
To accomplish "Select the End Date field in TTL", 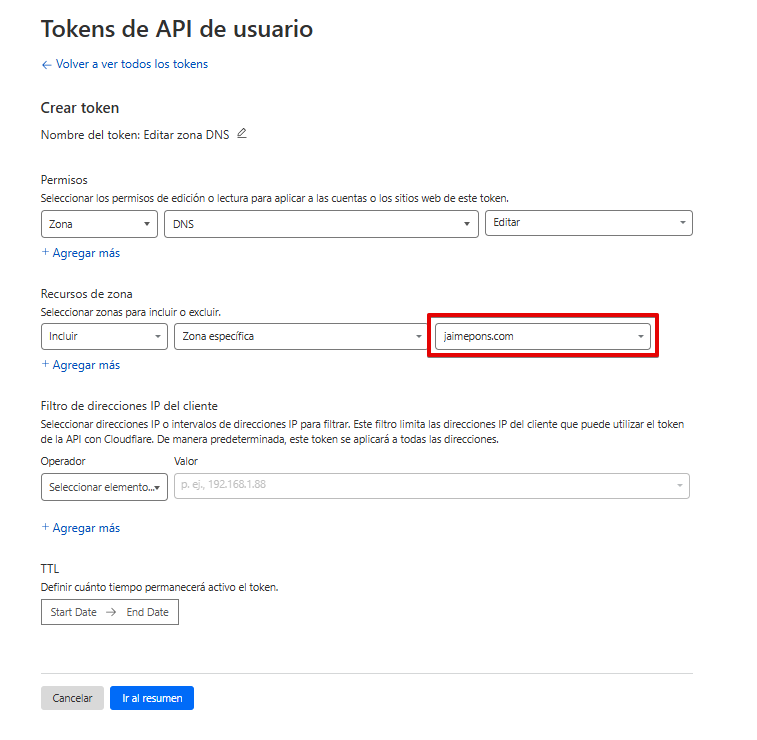I will tap(147, 612).
